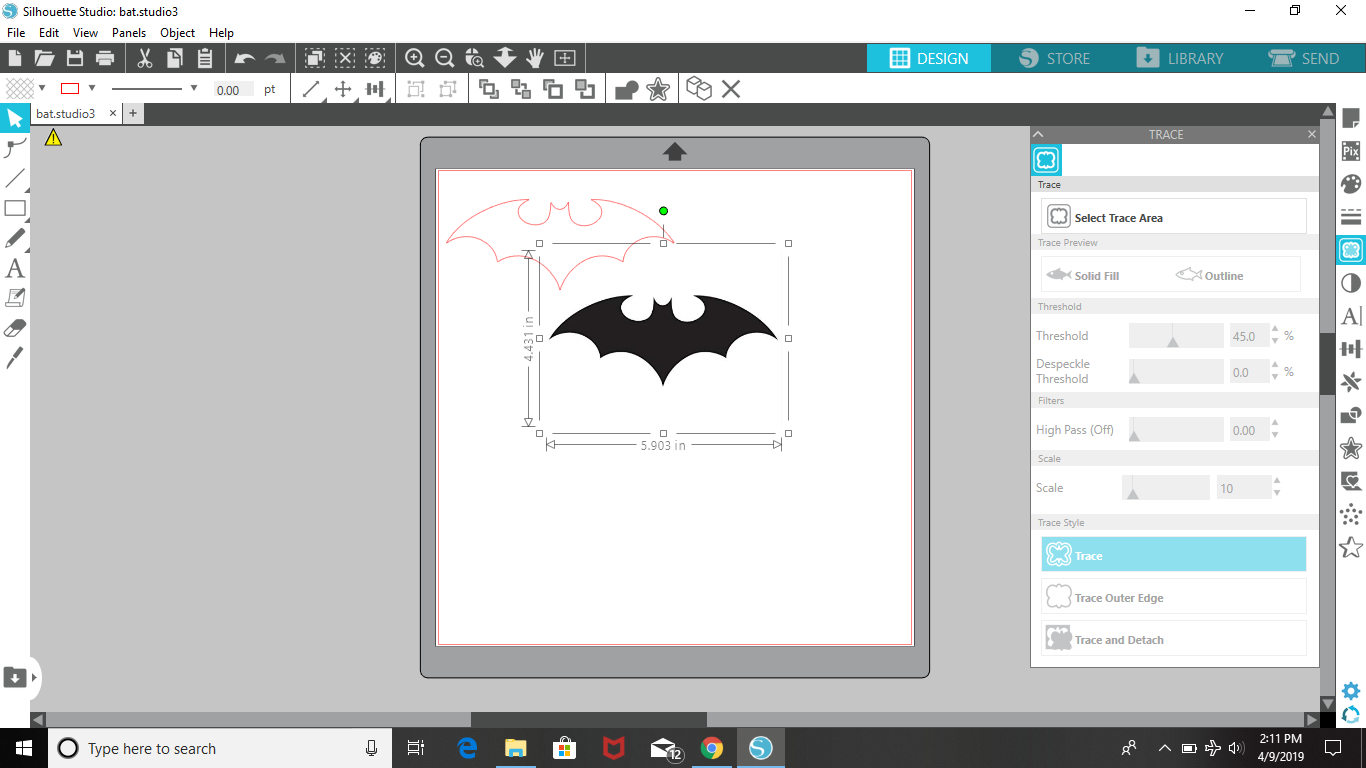The width and height of the screenshot is (1366, 768).
Task: Zoom out using the magnifier minus icon
Action: pos(445,58)
